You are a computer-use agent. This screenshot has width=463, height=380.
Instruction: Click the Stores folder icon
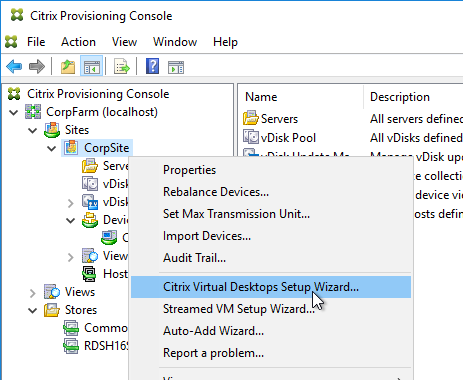(x=52, y=310)
